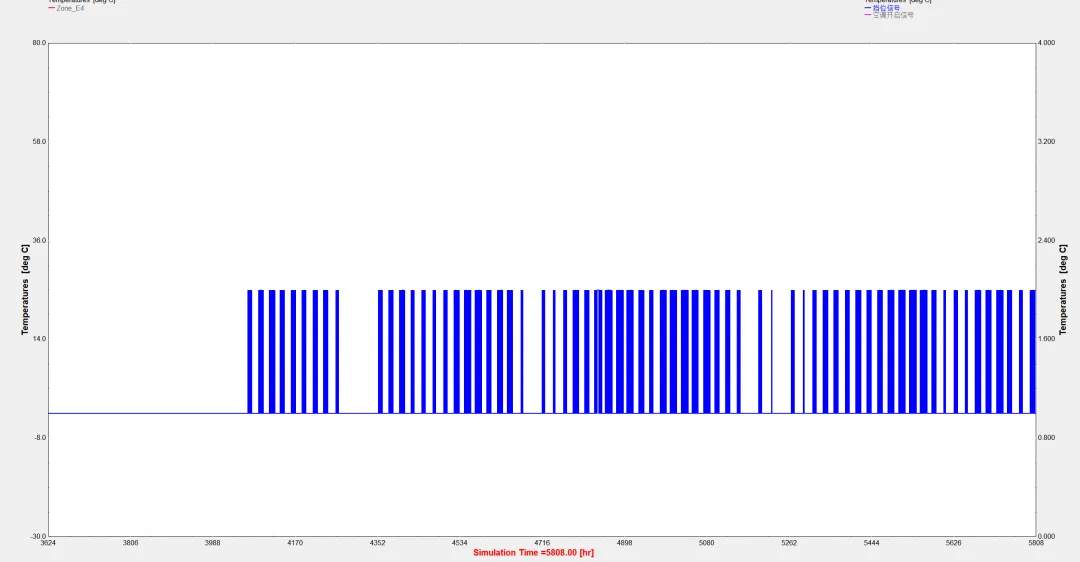Click time axis tick 3624
The height and width of the screenshot is (562, 1080).
click(x=48, y=543)
